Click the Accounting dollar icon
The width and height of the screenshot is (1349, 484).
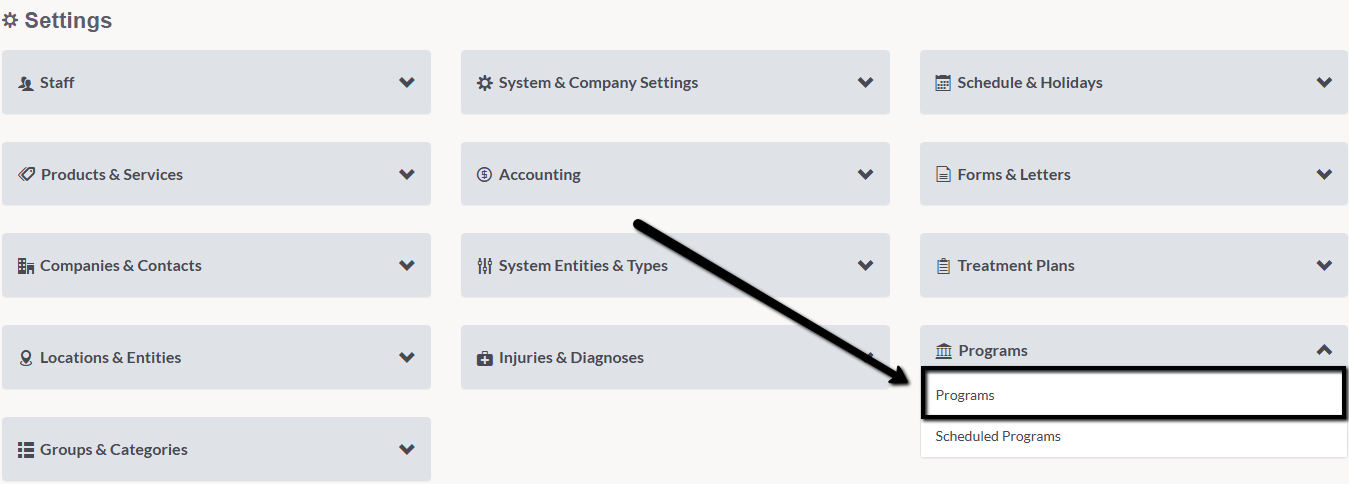point(485,174)
